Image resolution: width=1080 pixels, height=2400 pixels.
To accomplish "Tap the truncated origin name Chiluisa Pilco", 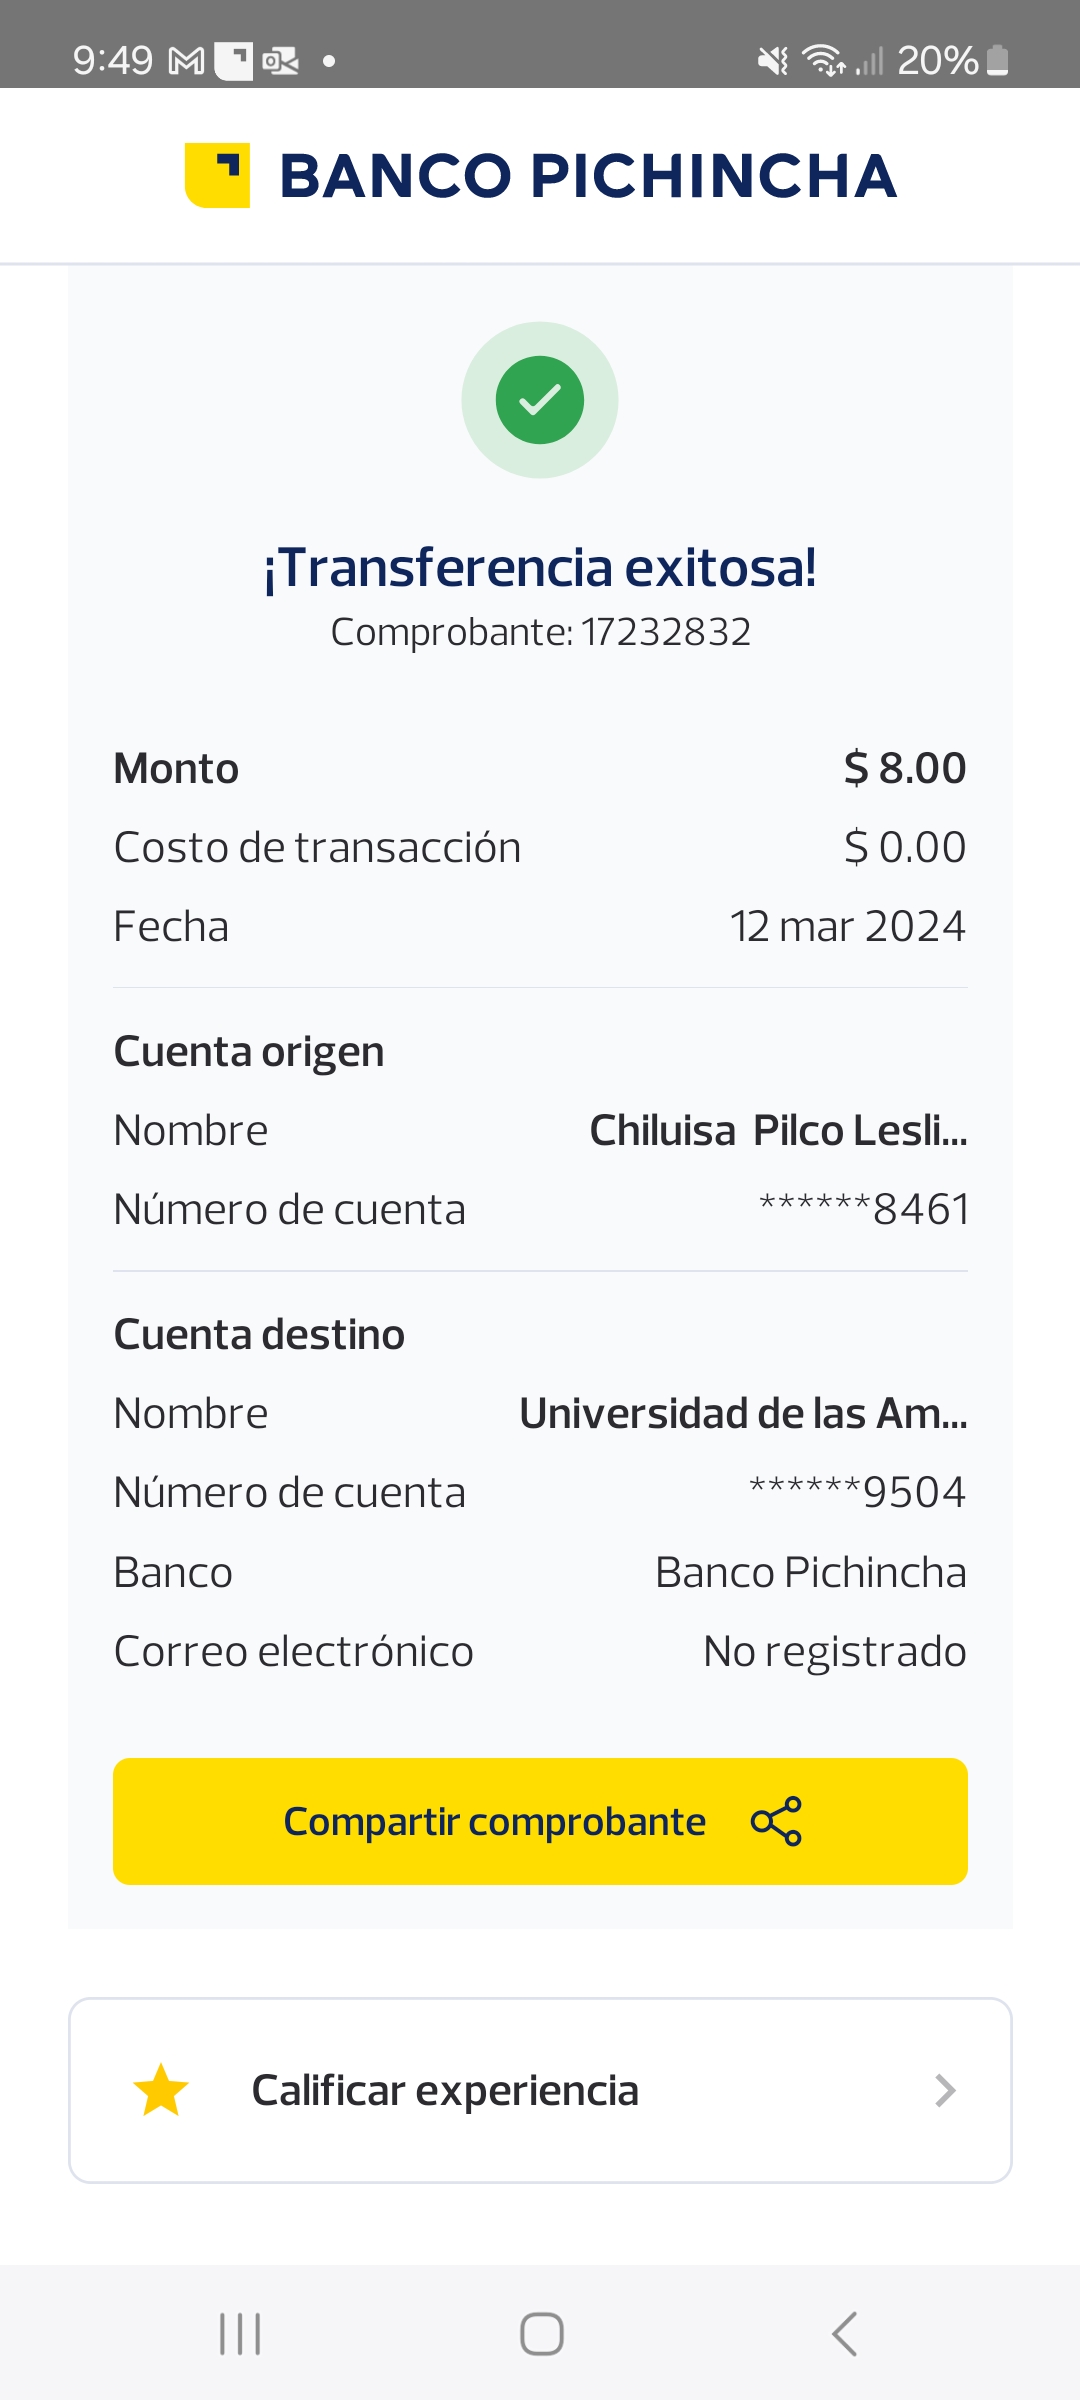I will click(778, 1131).
